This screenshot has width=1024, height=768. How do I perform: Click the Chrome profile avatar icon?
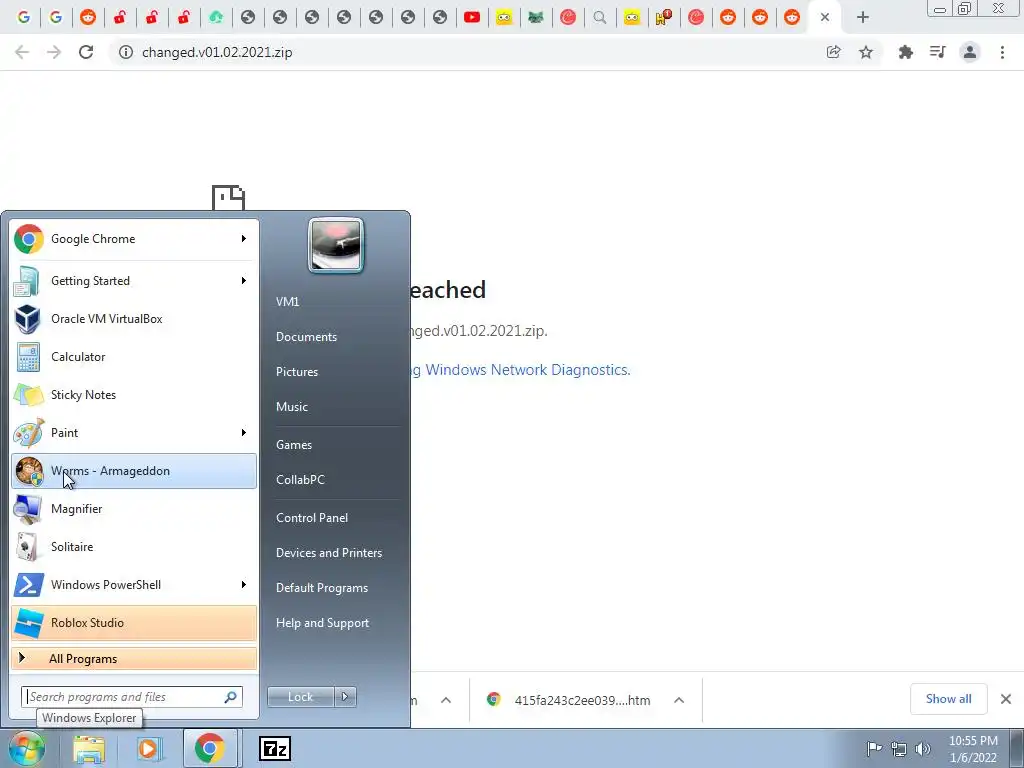[x=970, y=52]
